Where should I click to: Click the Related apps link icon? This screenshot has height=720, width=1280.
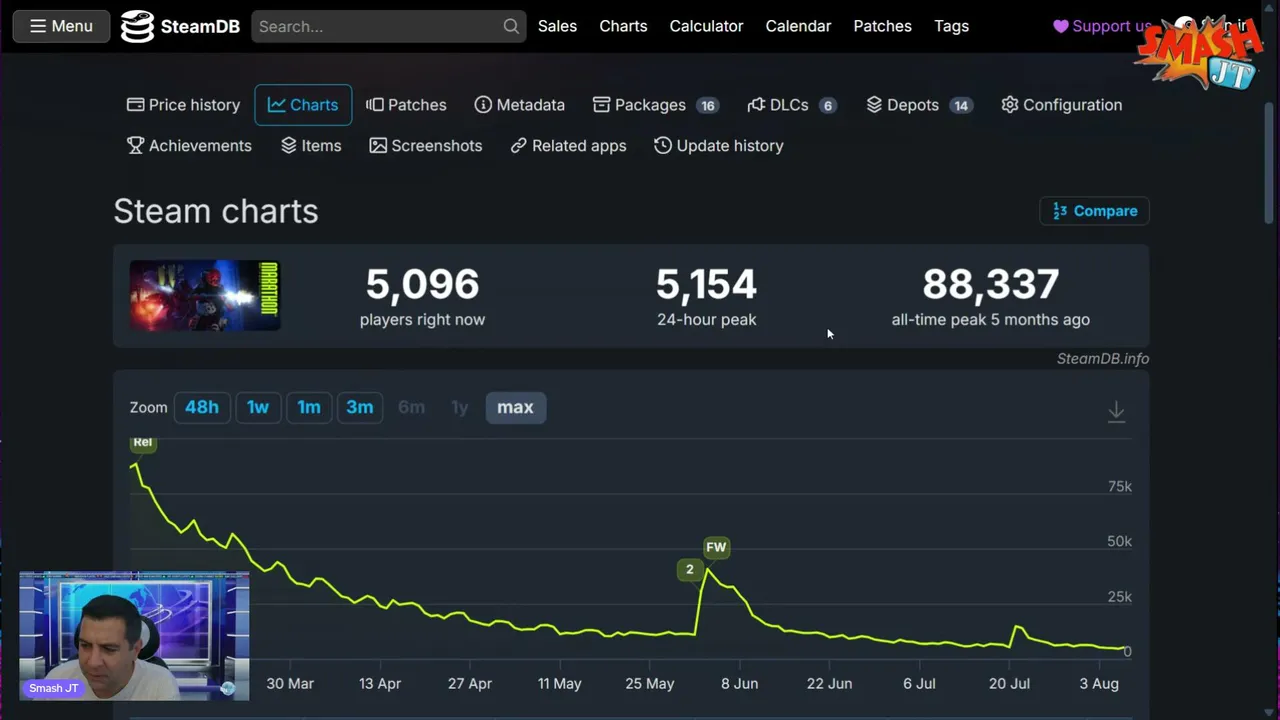(x=518, y=146)
